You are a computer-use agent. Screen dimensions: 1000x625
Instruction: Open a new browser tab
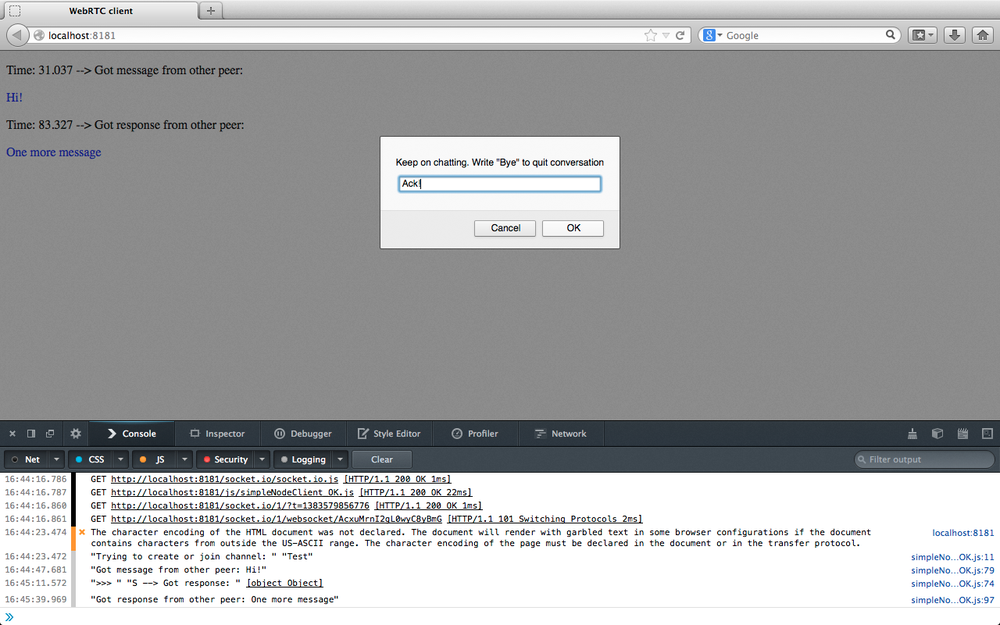(x=210, y=10)
